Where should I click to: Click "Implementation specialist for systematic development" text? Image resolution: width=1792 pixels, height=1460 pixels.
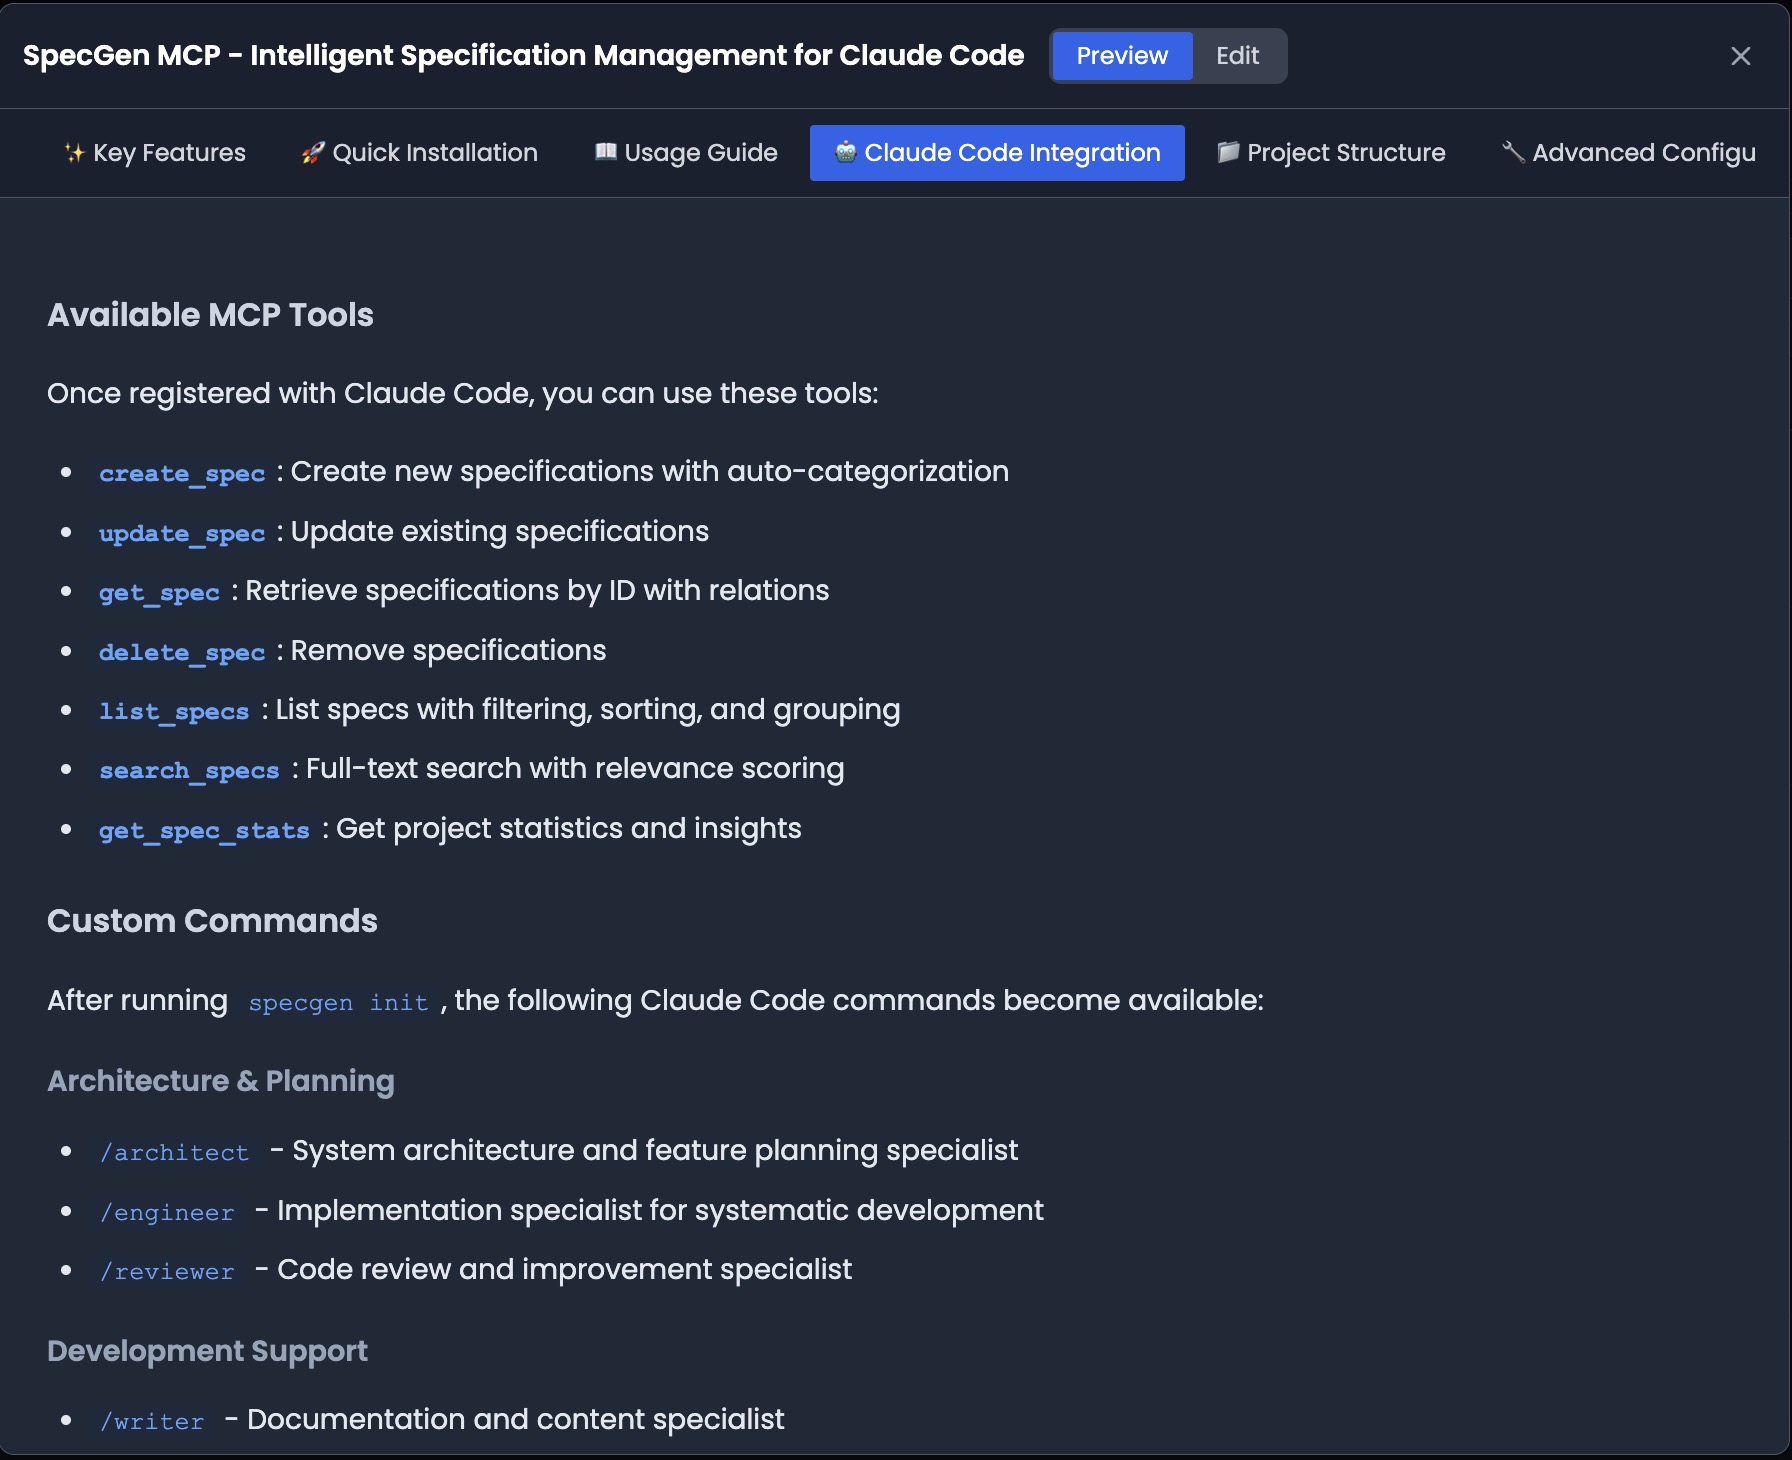[660, 1210]
